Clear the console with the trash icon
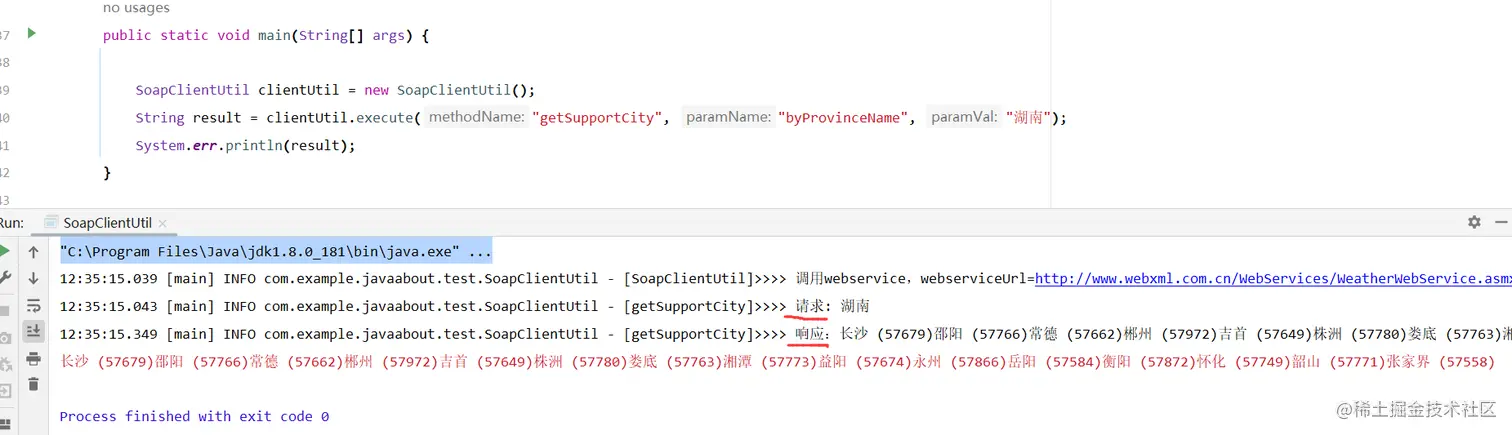 click(33, 384)
